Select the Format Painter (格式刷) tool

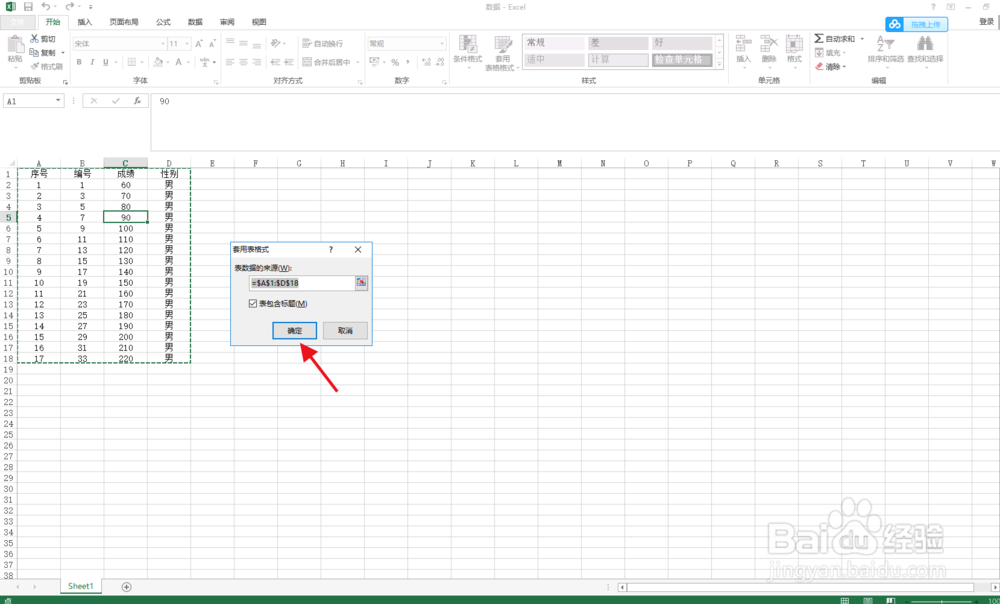[46, 66]
